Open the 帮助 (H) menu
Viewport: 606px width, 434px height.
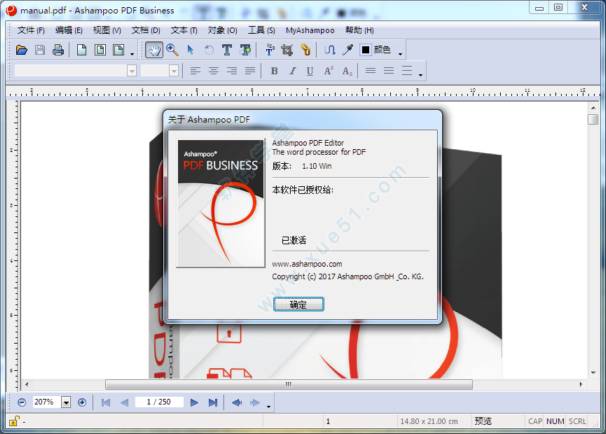359,30
